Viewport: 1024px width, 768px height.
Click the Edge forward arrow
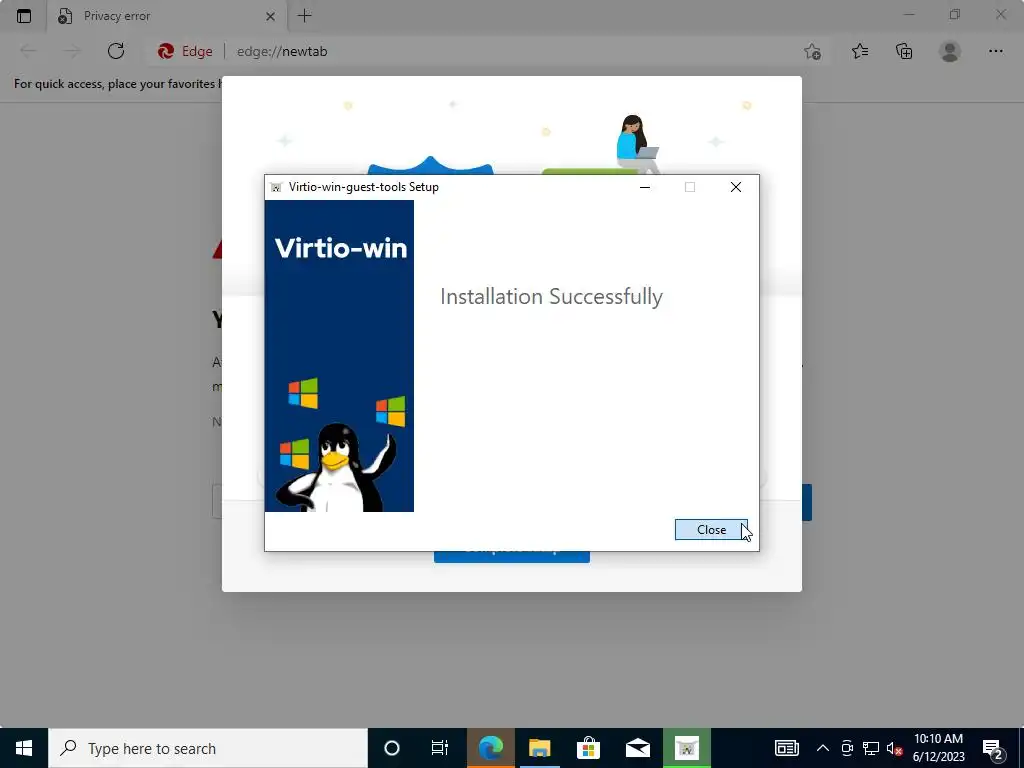(72, 51)
